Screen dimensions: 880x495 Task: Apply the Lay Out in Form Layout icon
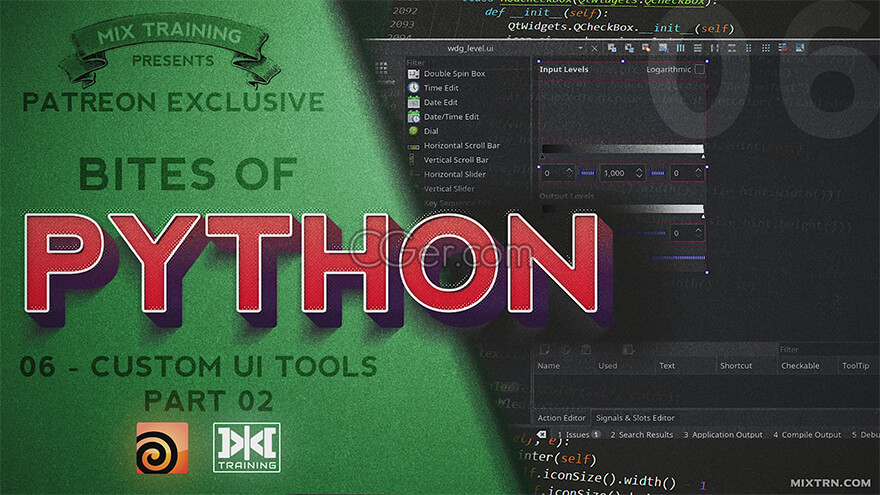point(749,48)
